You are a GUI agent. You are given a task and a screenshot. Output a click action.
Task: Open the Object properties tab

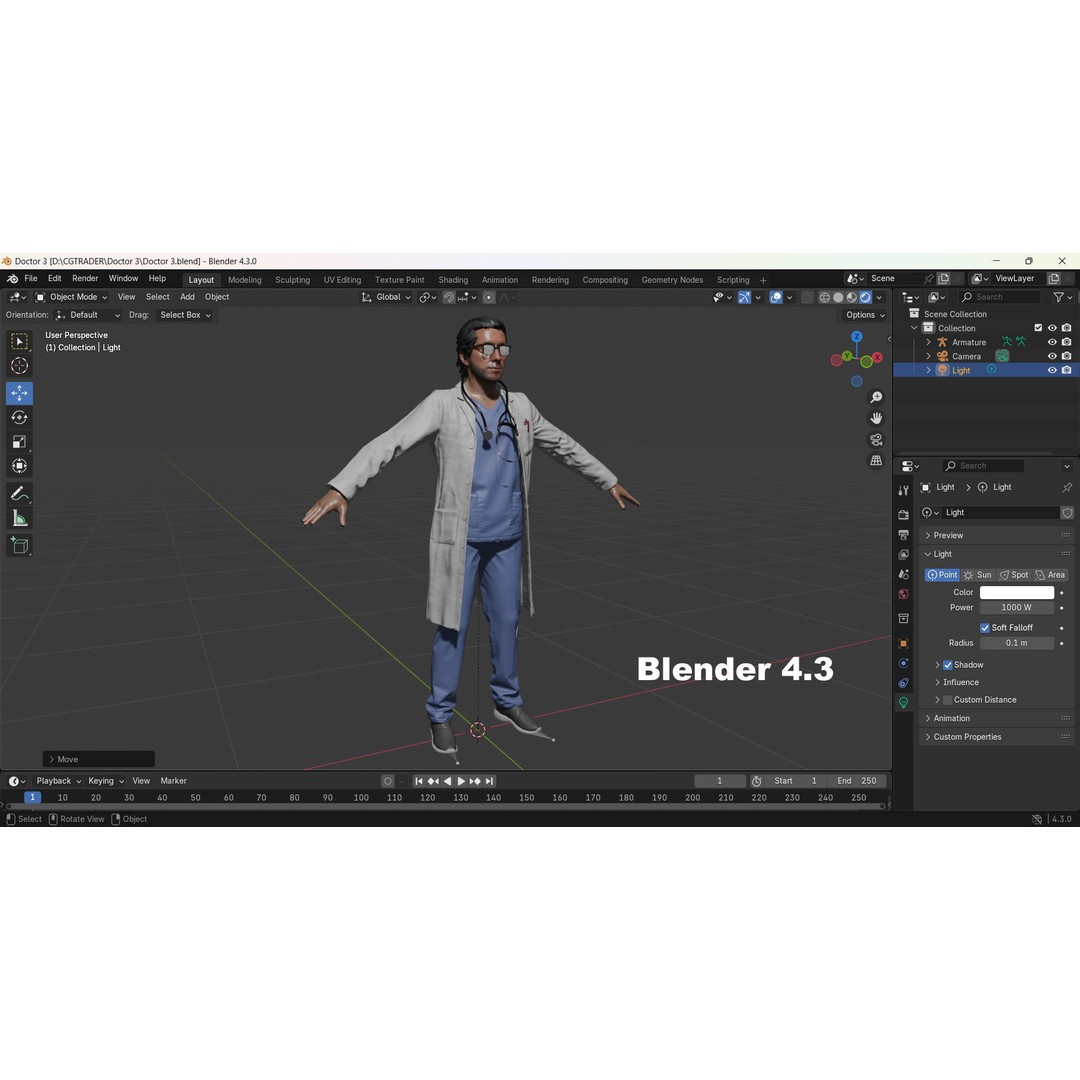904,643
